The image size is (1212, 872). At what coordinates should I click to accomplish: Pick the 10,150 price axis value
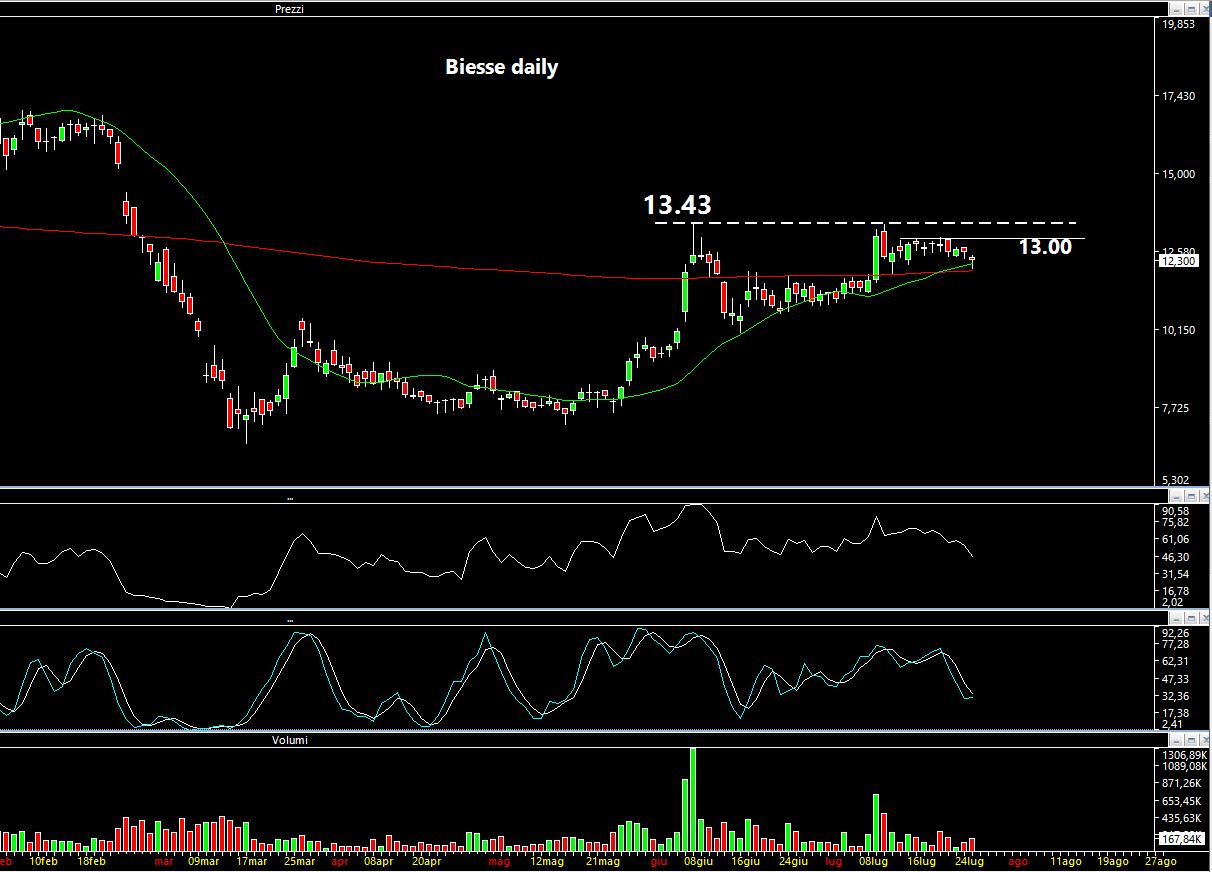click(1177, 330)
